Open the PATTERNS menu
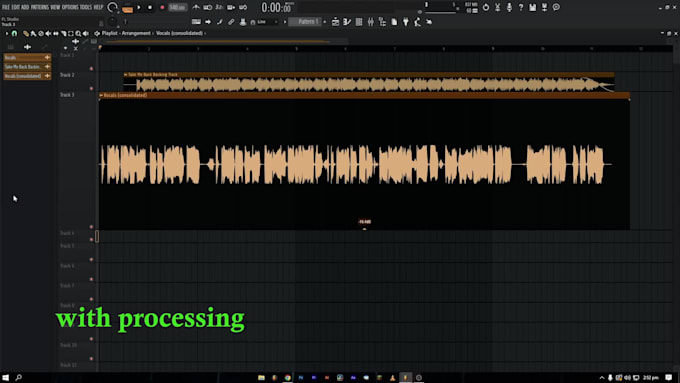The width and height of the screenshot is (680, 383). [39, 7]
